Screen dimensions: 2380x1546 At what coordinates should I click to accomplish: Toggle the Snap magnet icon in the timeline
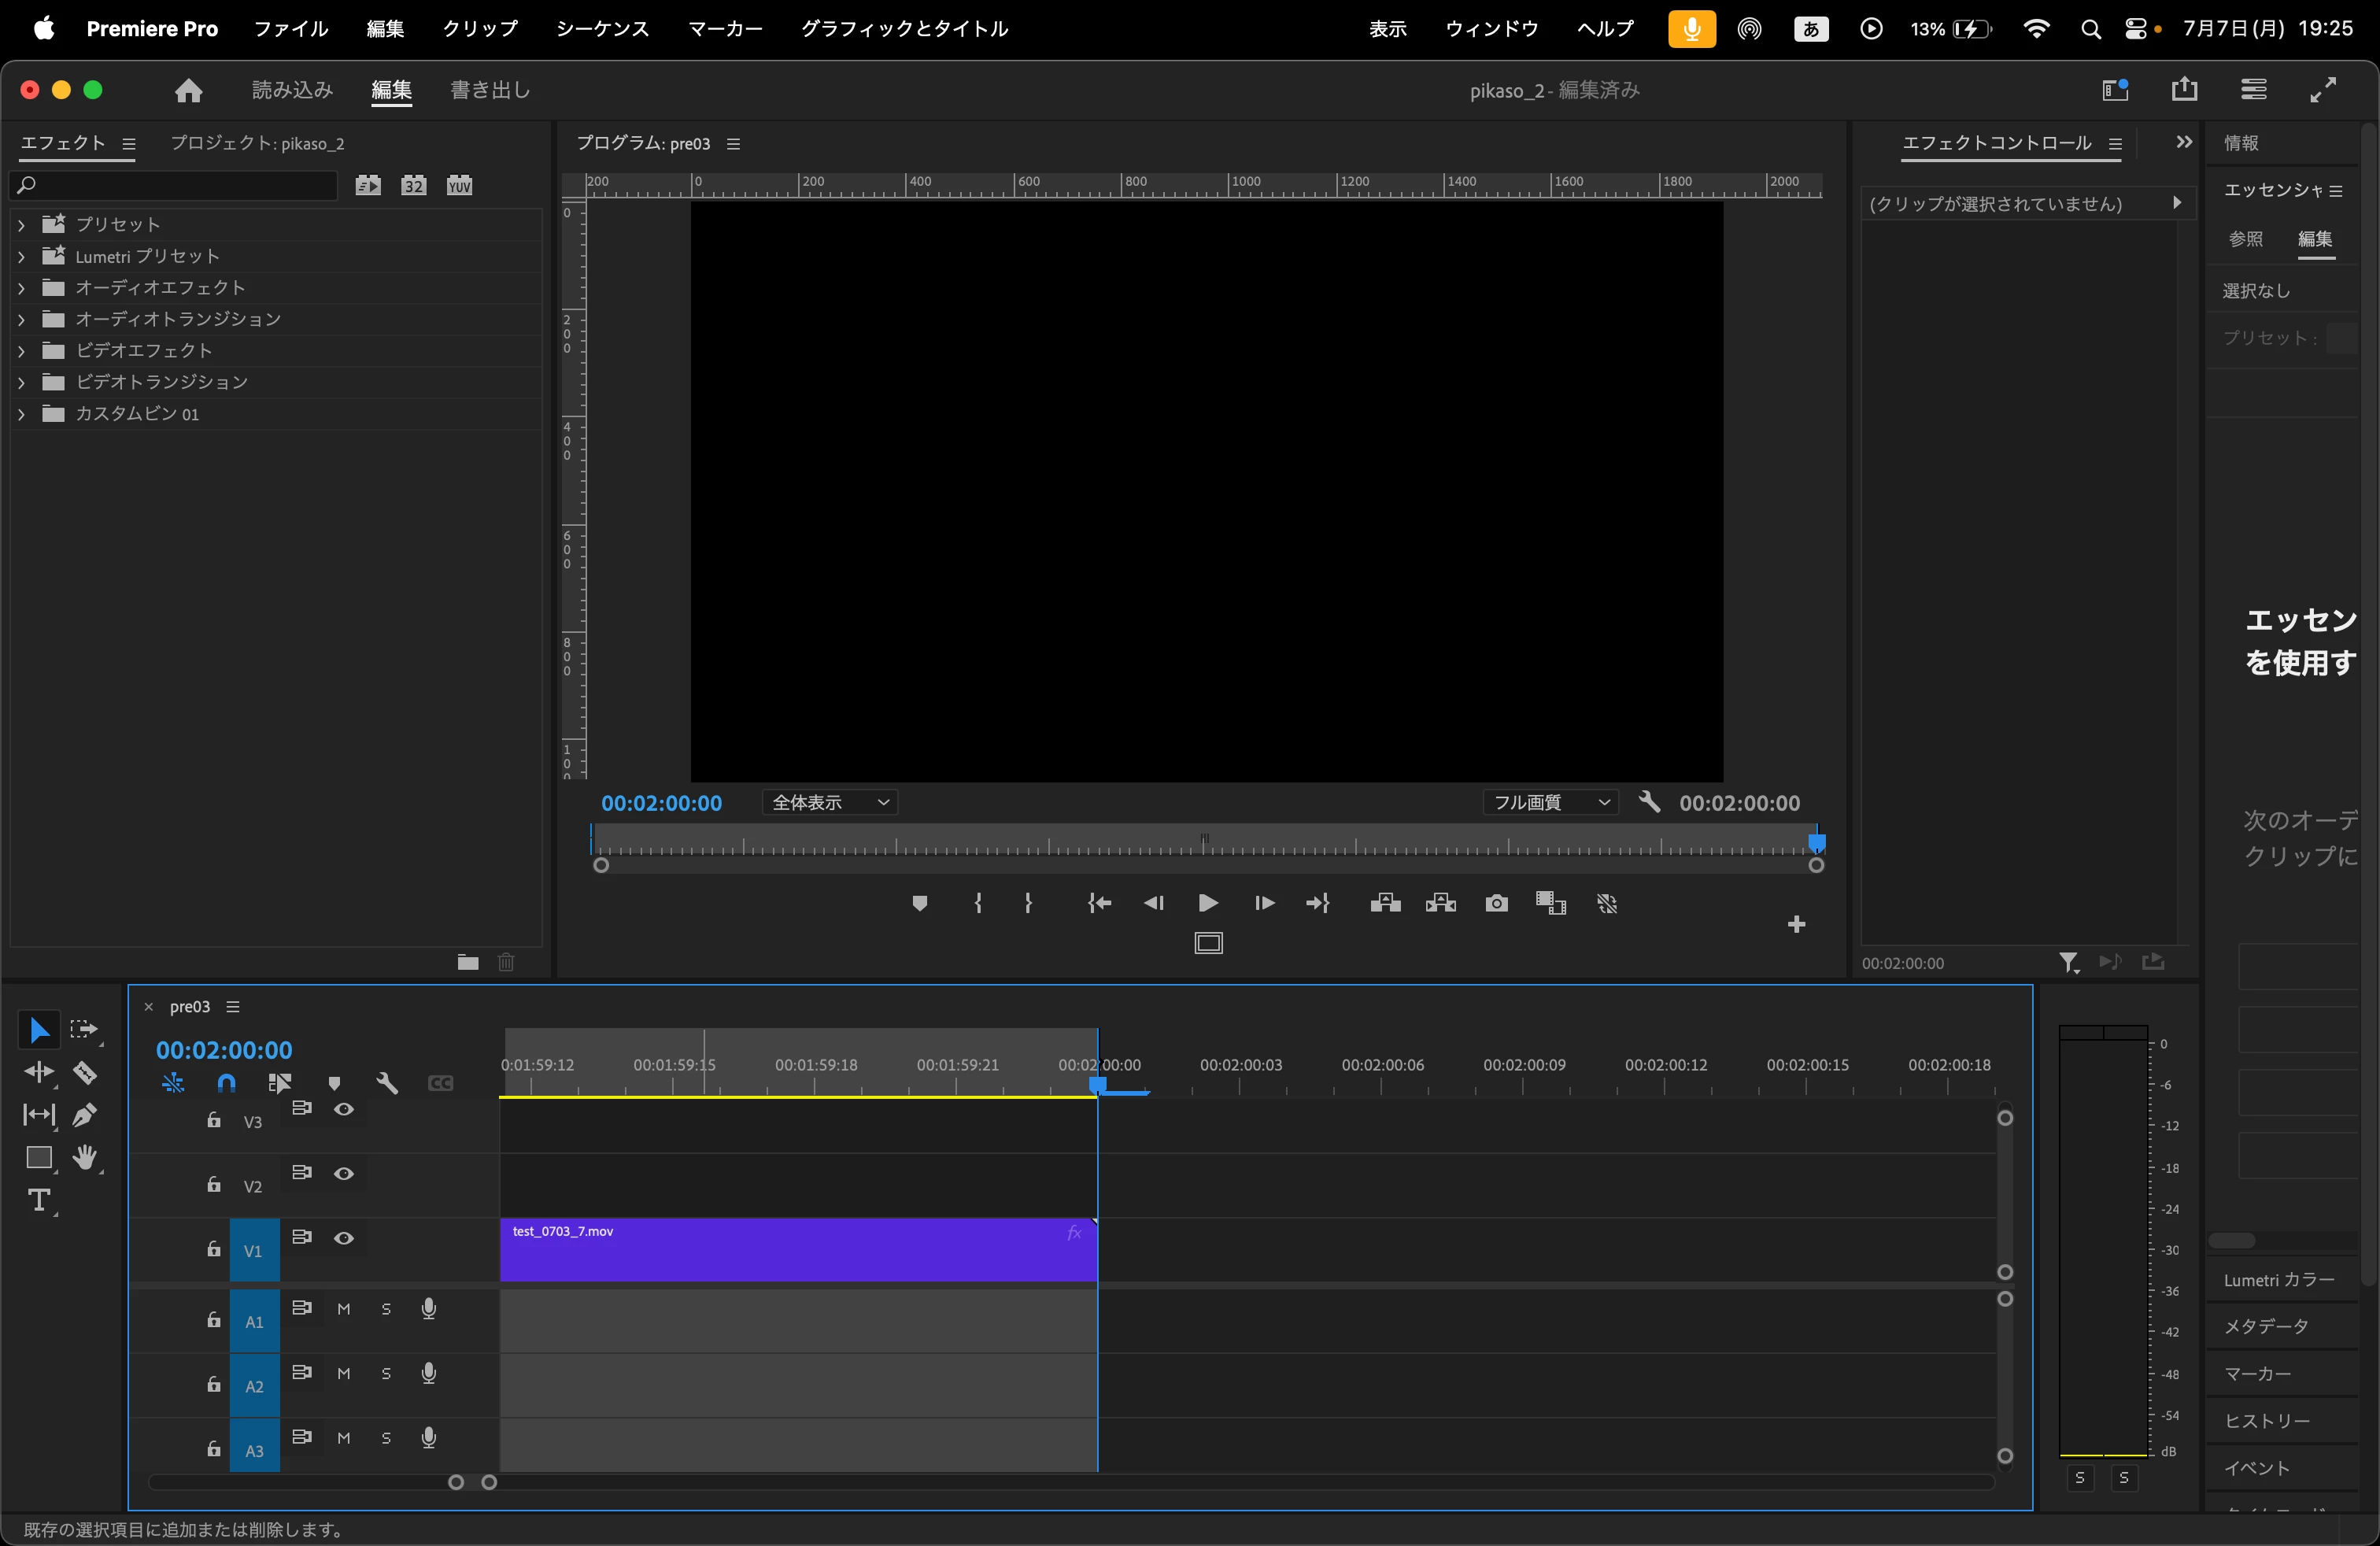point(227,1083)
